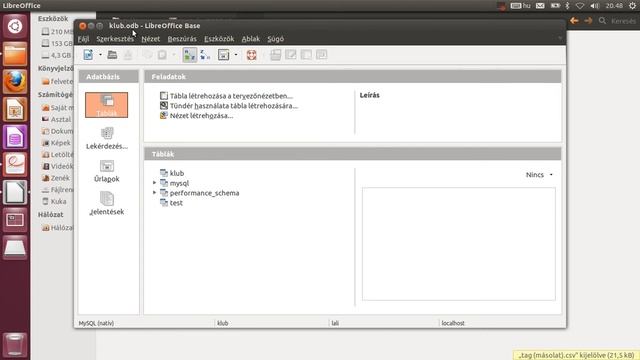Click the Paste toolbar icon

click(162, 55)
